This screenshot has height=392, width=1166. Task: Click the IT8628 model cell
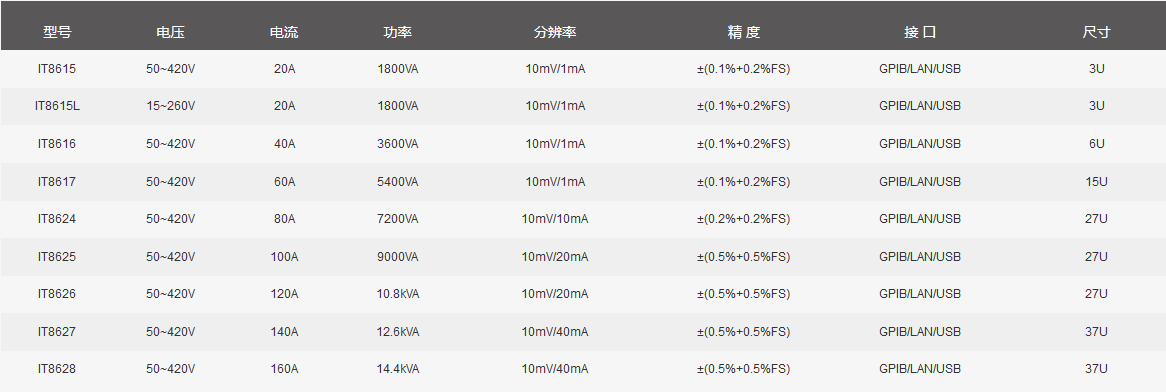click(x=57, y=369)
